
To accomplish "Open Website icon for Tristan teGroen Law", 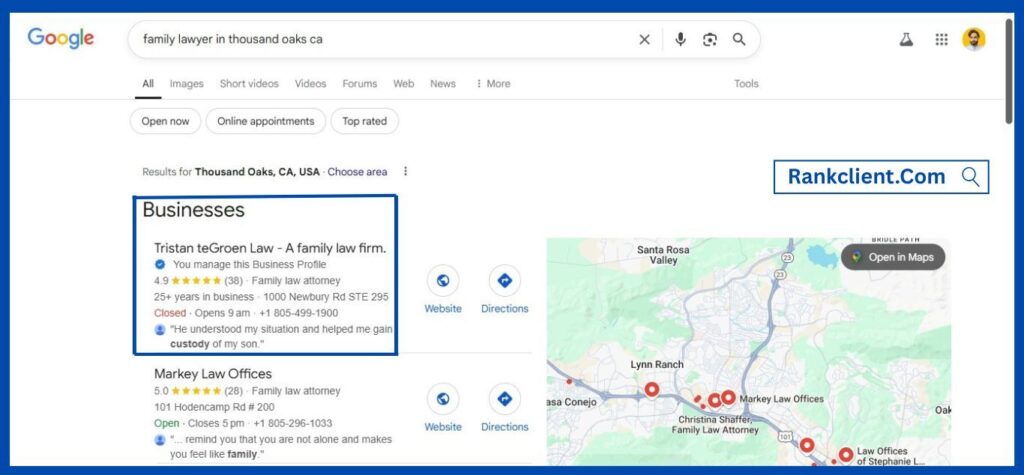I will (443, 281).
